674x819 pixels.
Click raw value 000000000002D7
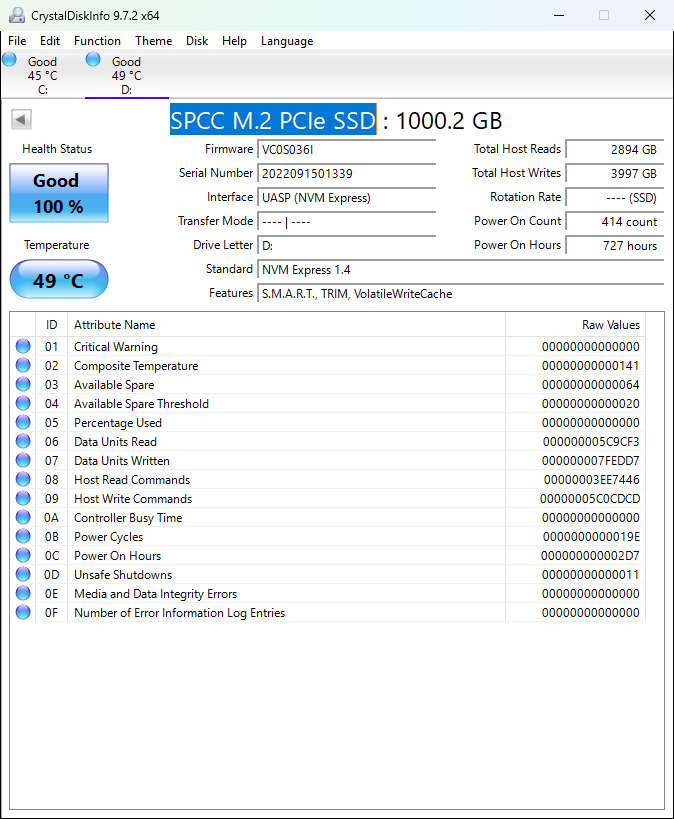590,556
